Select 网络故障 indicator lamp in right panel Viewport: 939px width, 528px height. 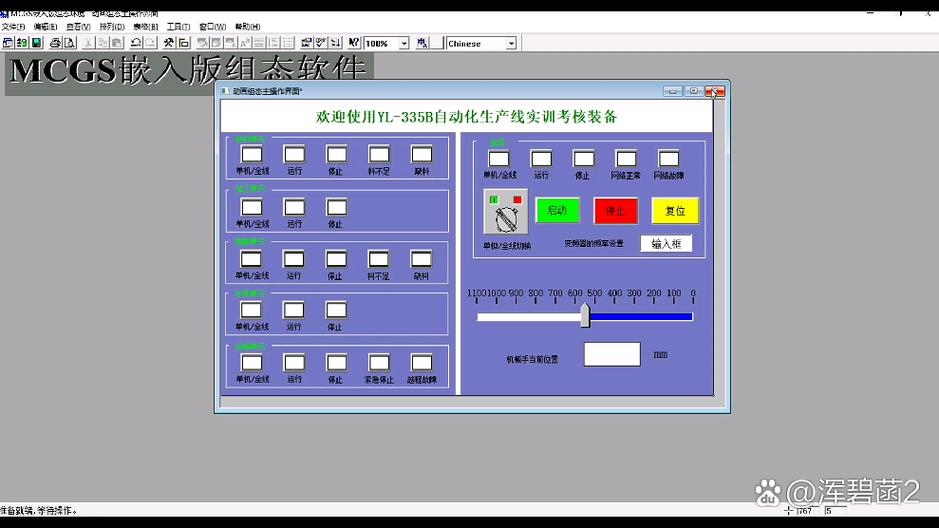pyautogui.click(x=668, y=159)
